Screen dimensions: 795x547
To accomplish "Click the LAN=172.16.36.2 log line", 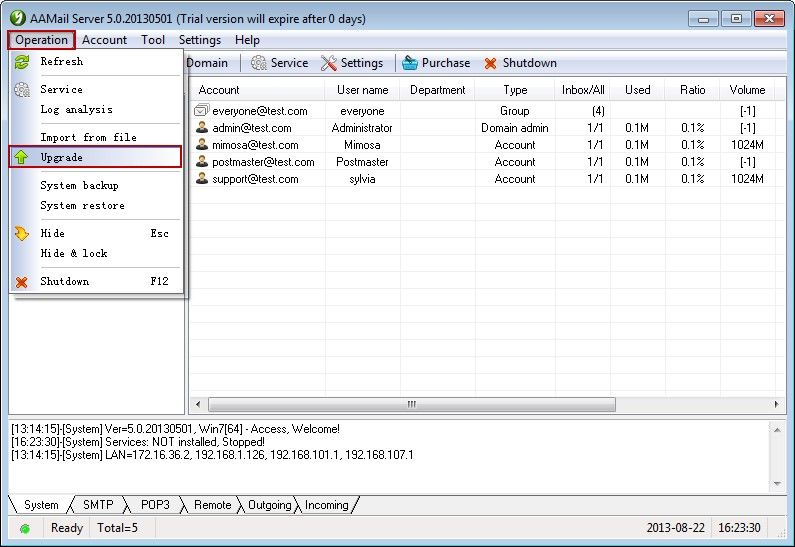I will (x=212, y=455).
